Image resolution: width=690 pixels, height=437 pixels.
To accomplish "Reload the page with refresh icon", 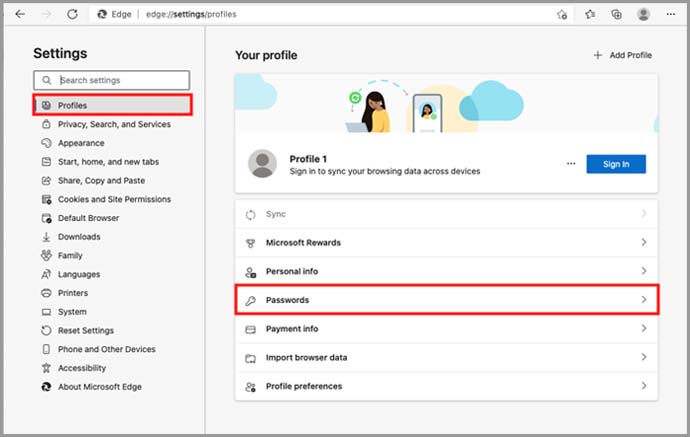I will point(72,14).
